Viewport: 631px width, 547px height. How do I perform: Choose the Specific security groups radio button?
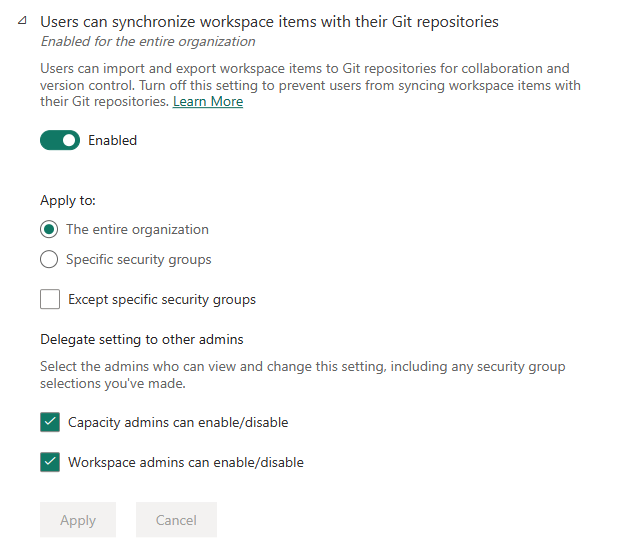pos(50,259)
